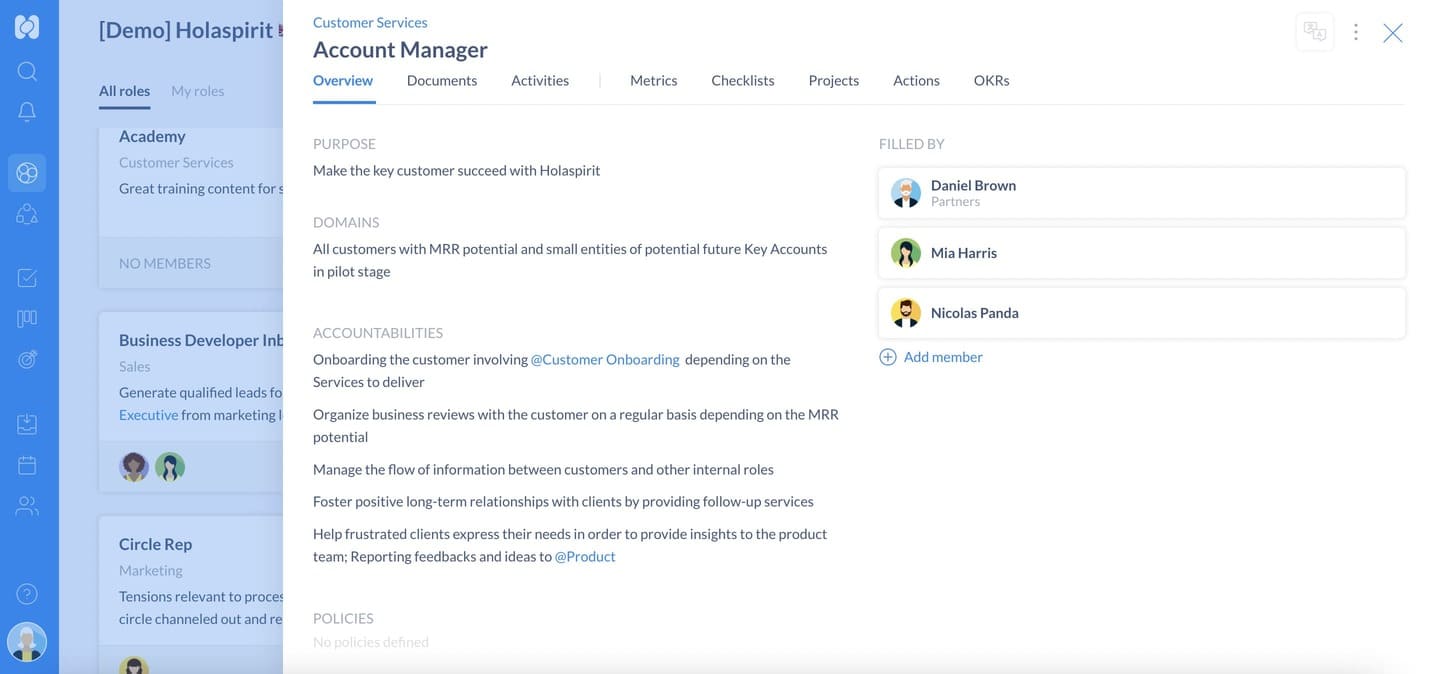
Task: Switch to the Overview tab
Action: click(343, 80)
